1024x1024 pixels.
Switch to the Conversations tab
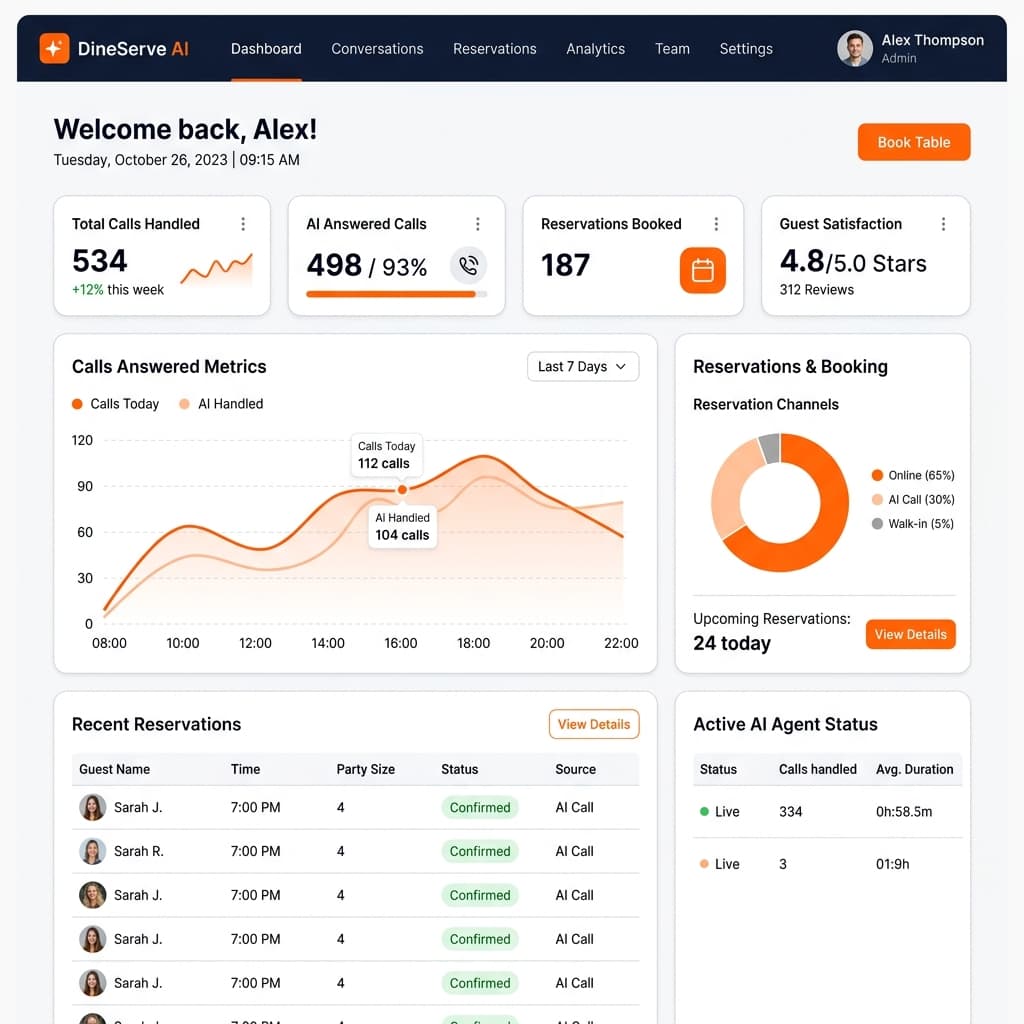click(377, 49)
